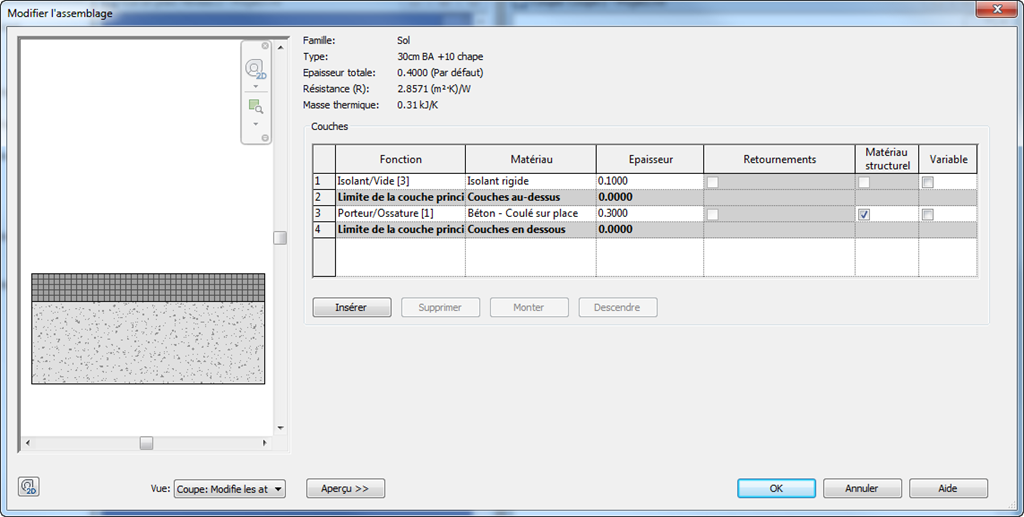
Task: Close the Modifier l'assemblage dialog window
Action: [996, 13]
